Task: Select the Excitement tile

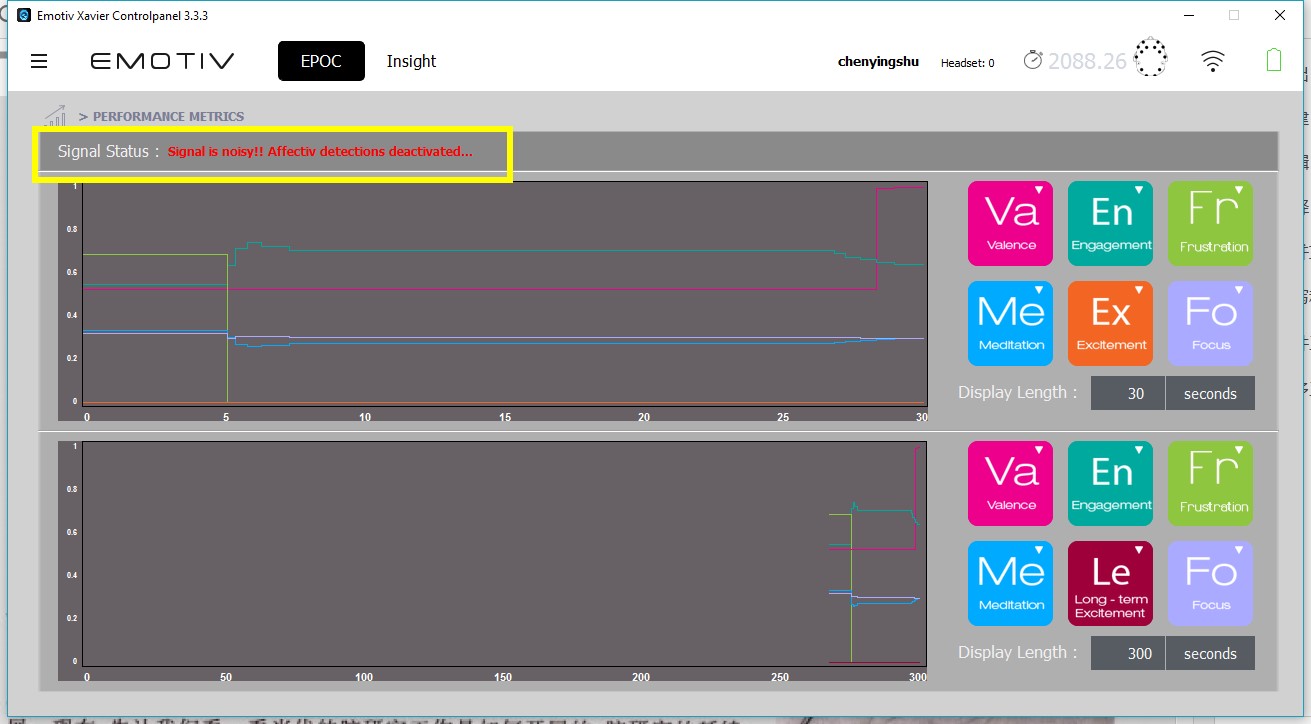Action: pyautogui.click(x=1110, y=324)
